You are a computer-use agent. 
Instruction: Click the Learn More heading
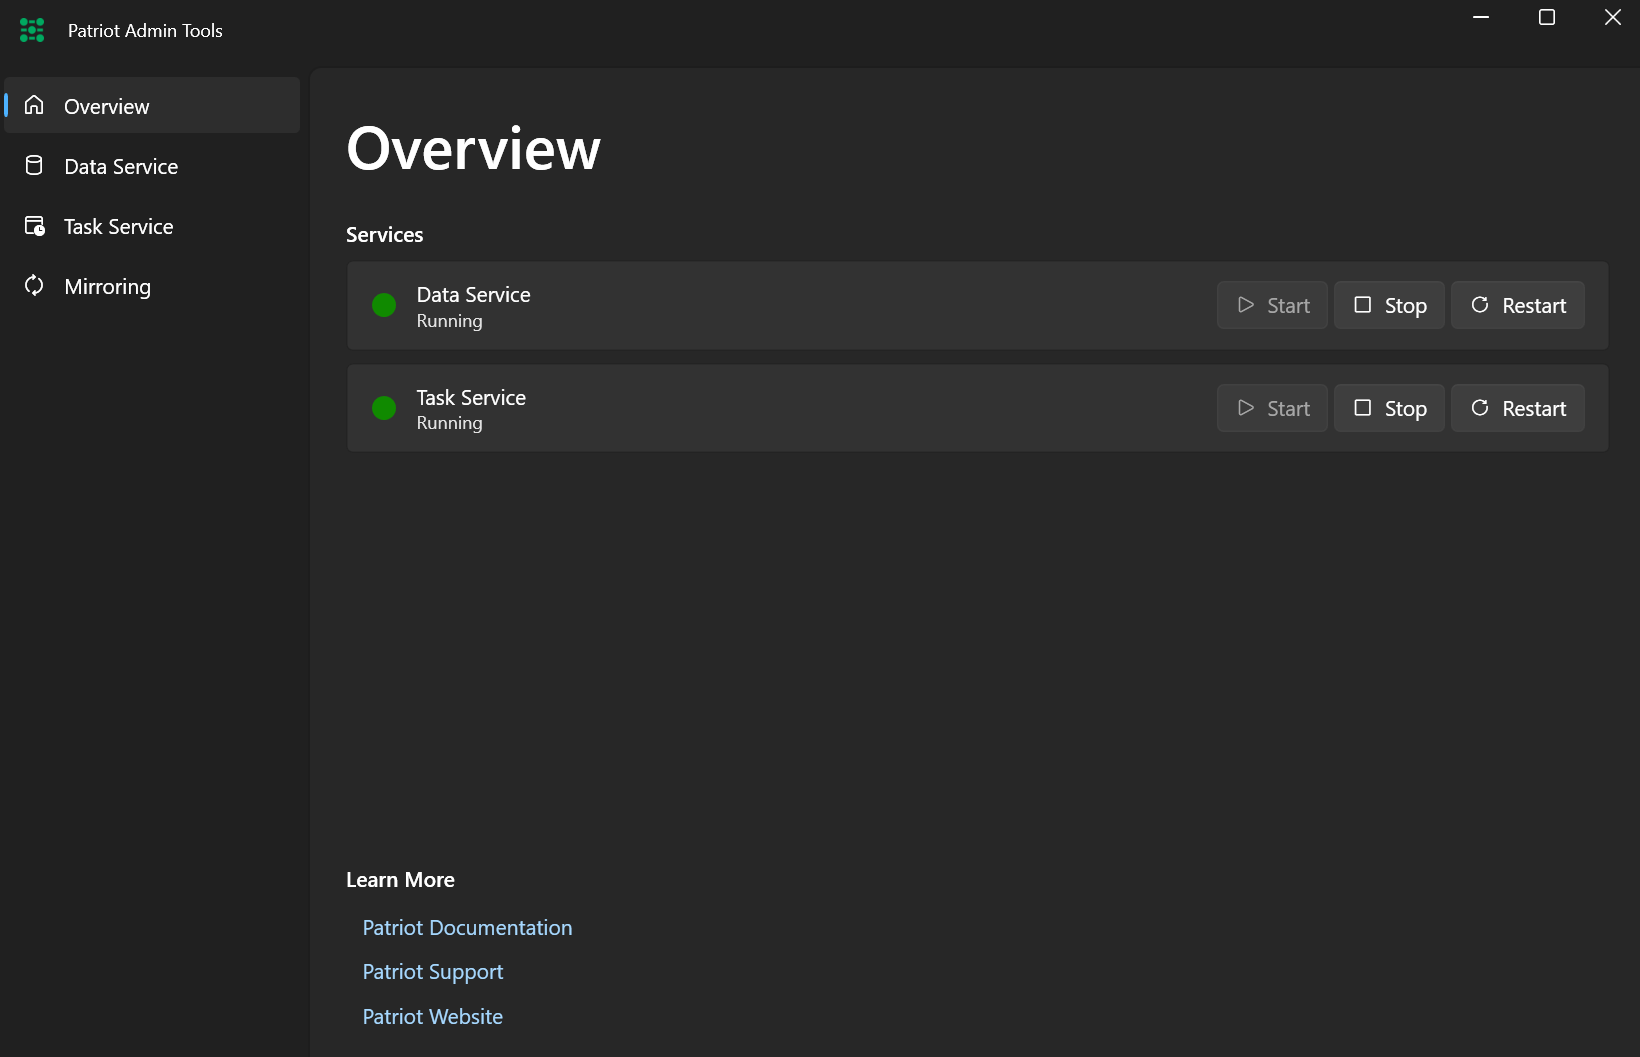coord(400,880)
